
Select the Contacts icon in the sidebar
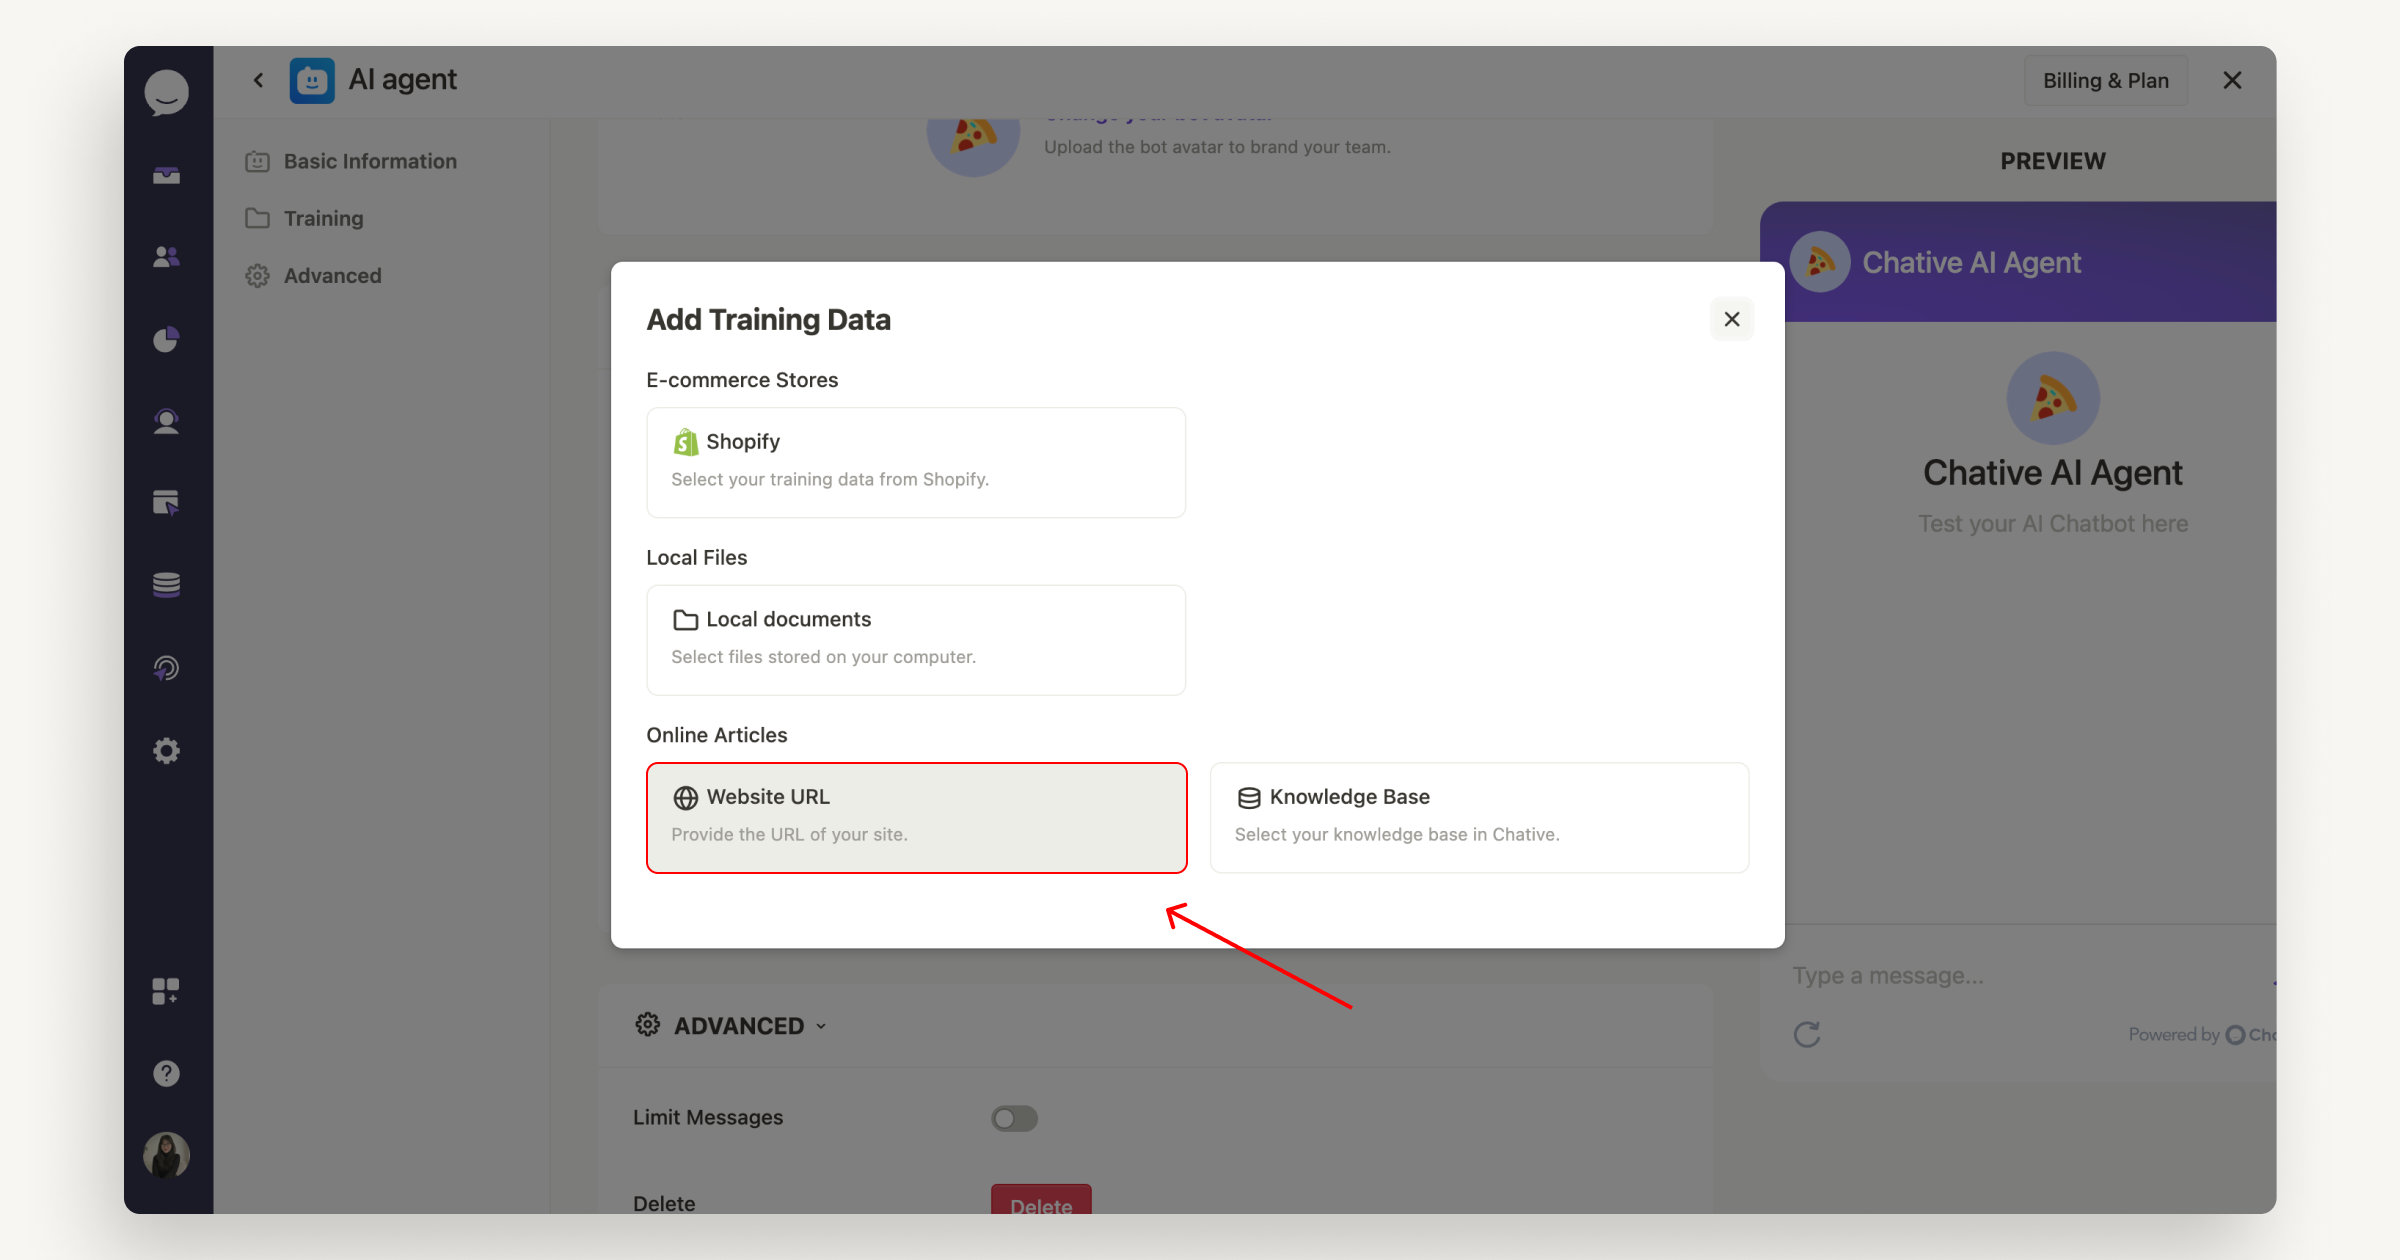pyautogui.click(x=167, y=257)
